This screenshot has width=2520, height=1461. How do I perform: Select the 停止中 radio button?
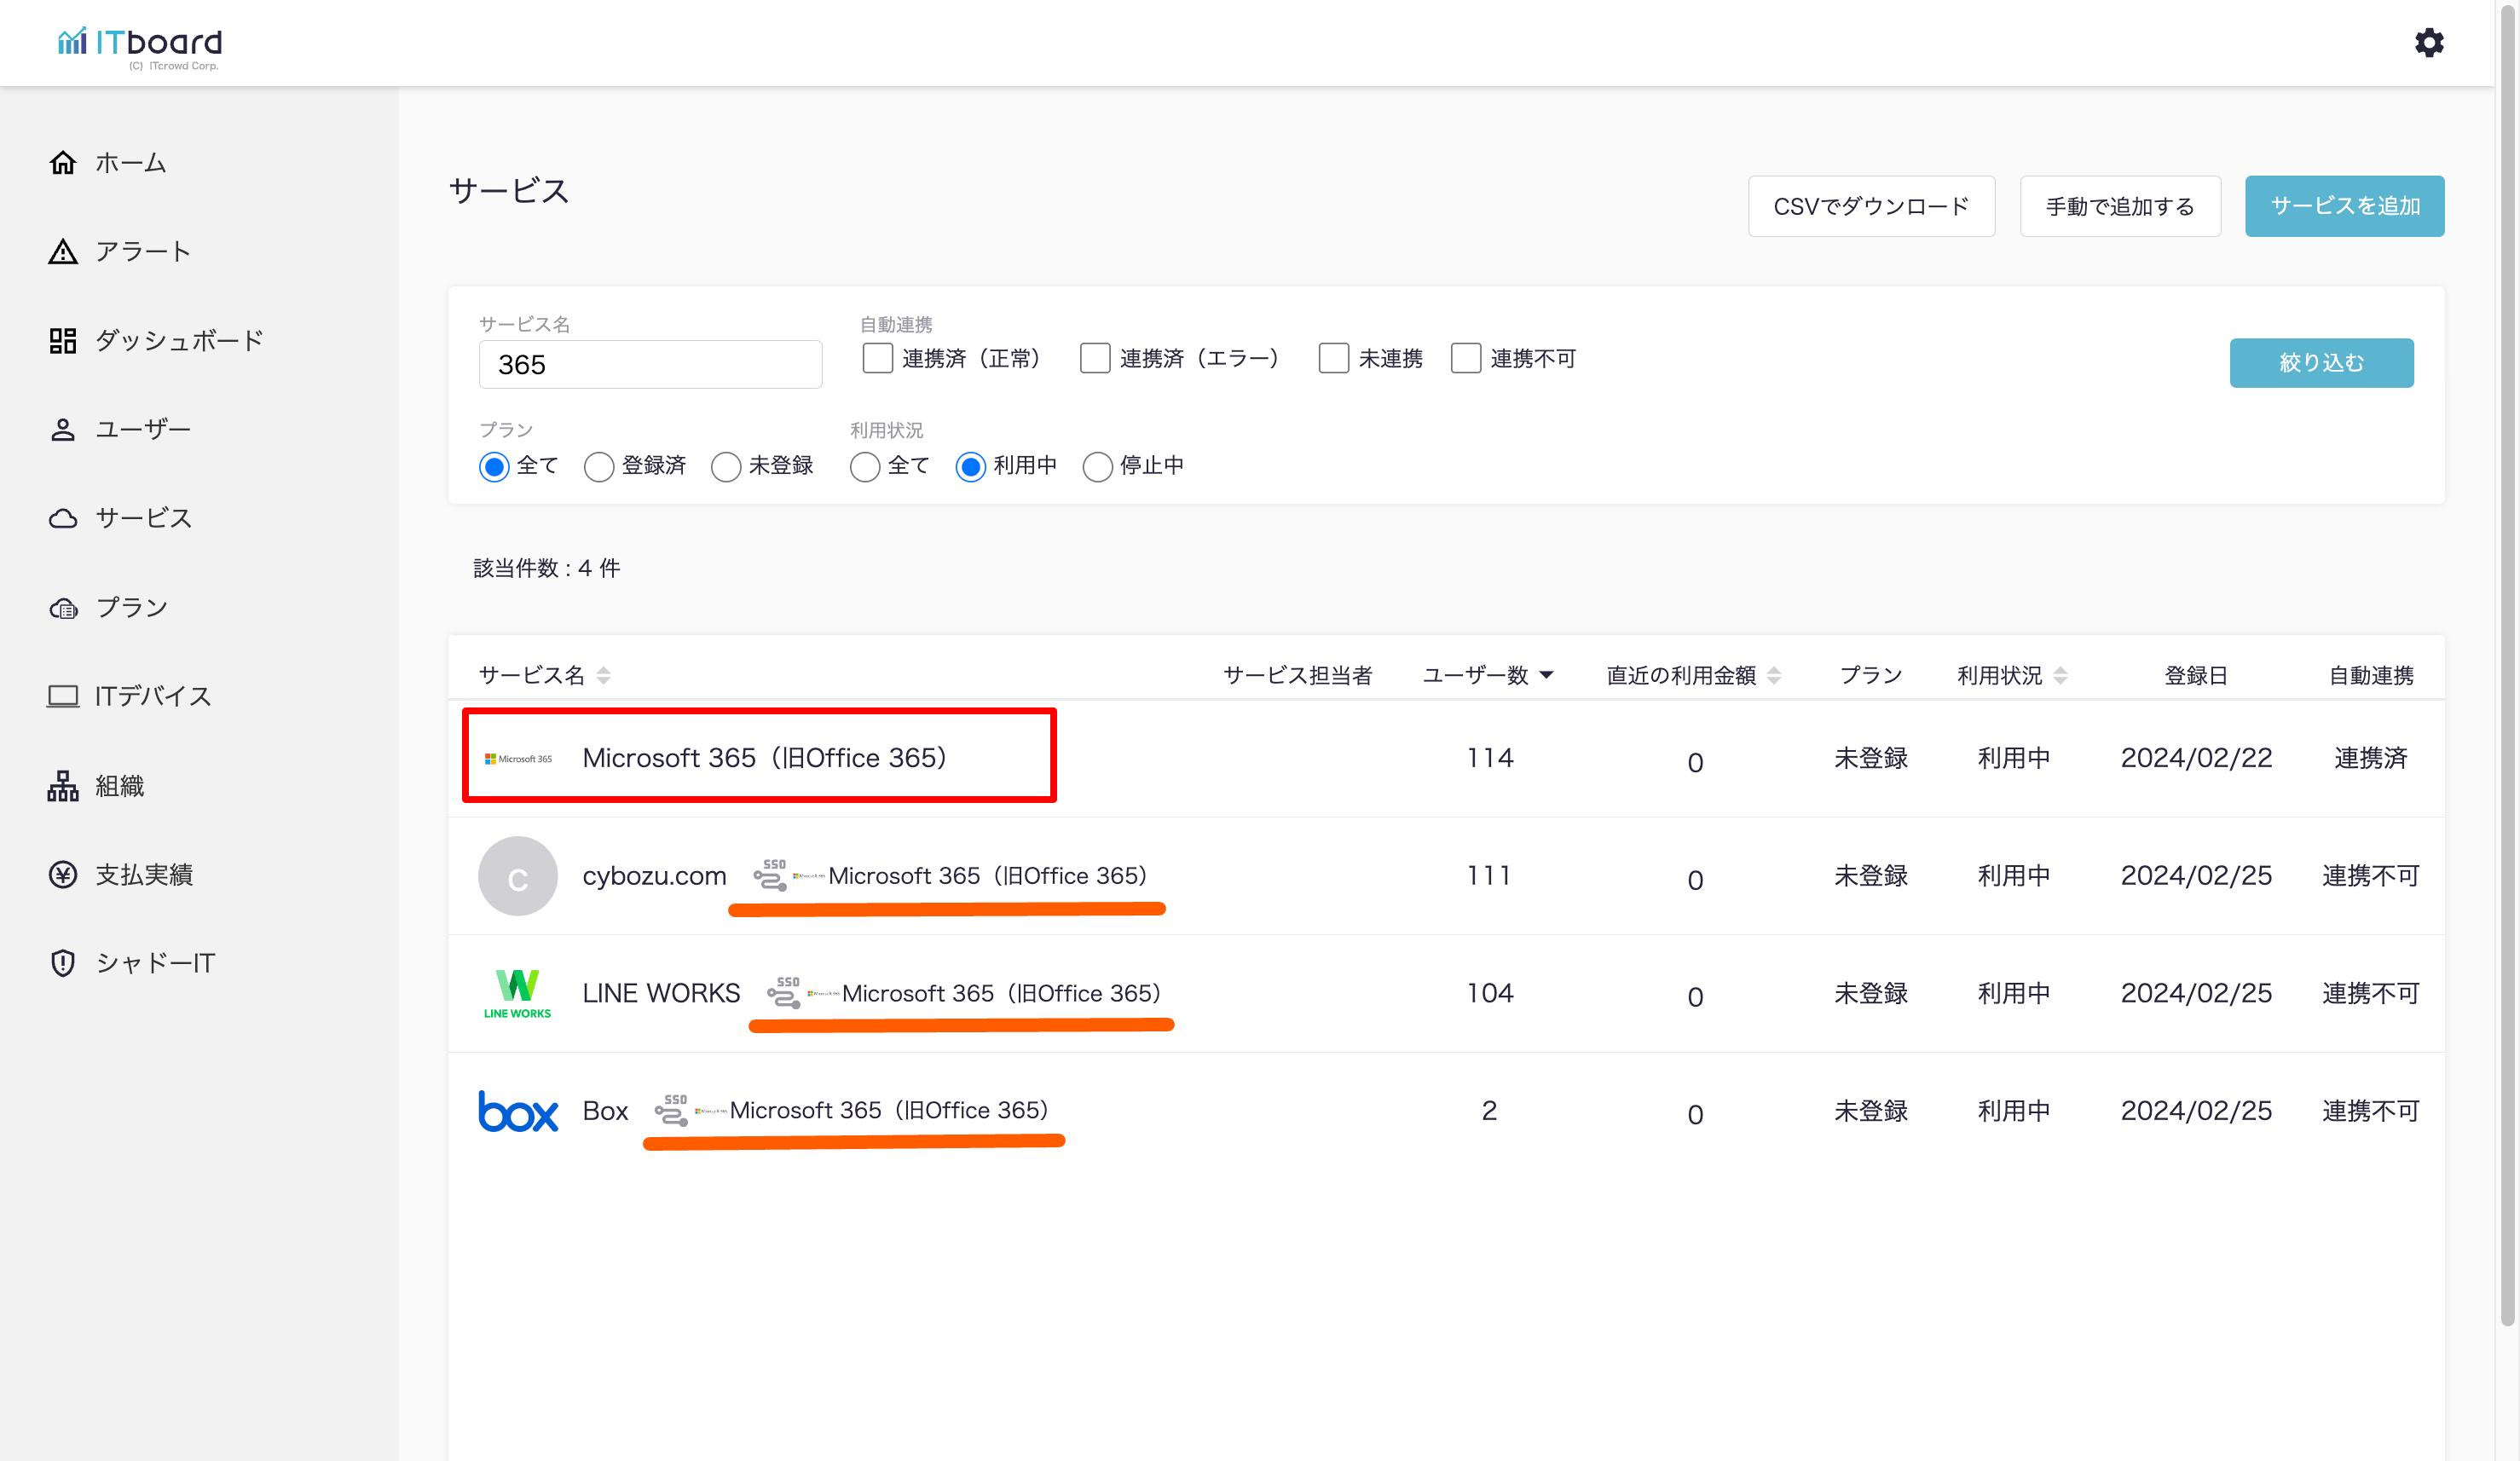(1097, 467)
